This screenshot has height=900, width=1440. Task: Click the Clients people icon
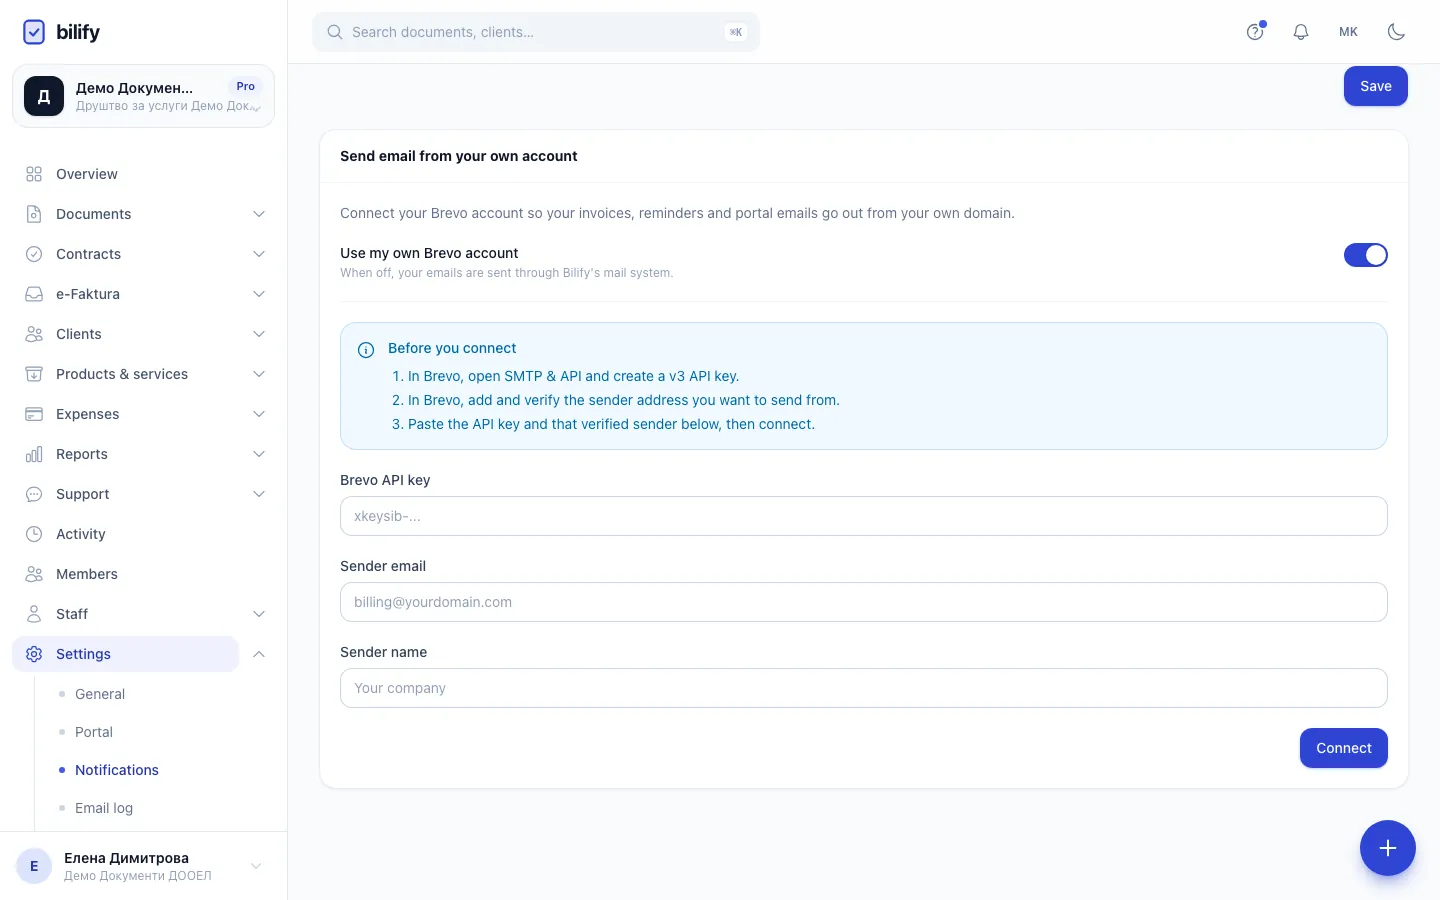coord(34,334)
